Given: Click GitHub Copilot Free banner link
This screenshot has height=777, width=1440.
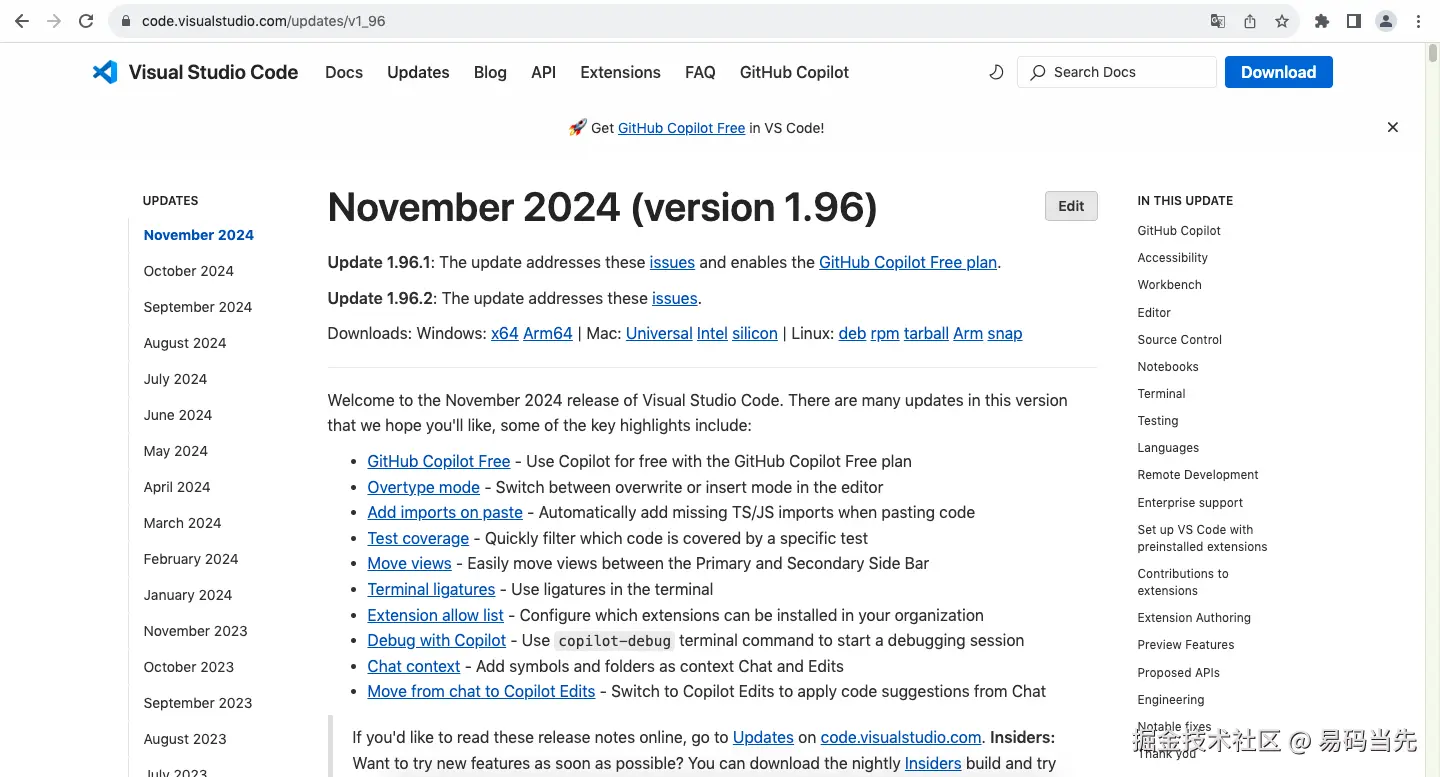Looking at the screenshot, I should click(x=681, y=128).
